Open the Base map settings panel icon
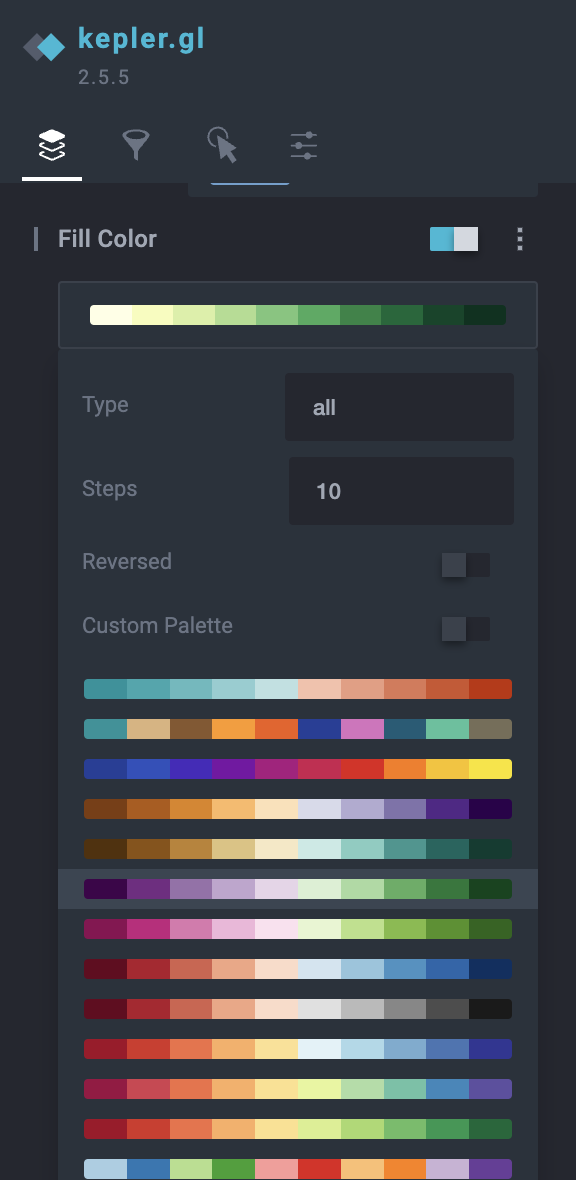Viewport: 576px width, 1180px height. [x=303, y=145]
